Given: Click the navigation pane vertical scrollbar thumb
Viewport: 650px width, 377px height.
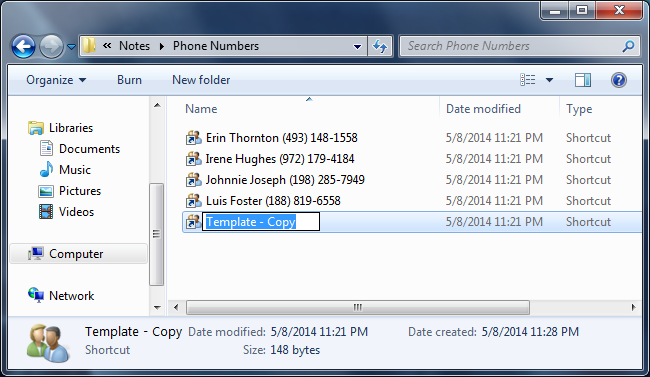Looking at the screenshot, I should 156,234.
